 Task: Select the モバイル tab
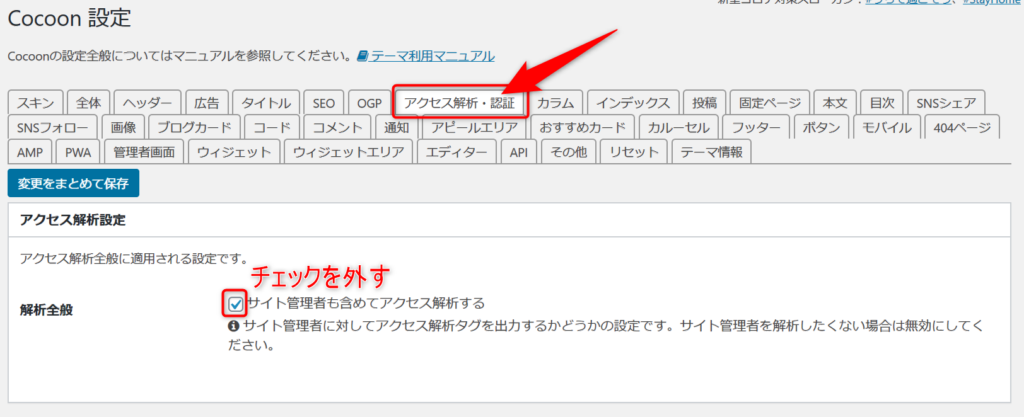[x=886, y=127]
